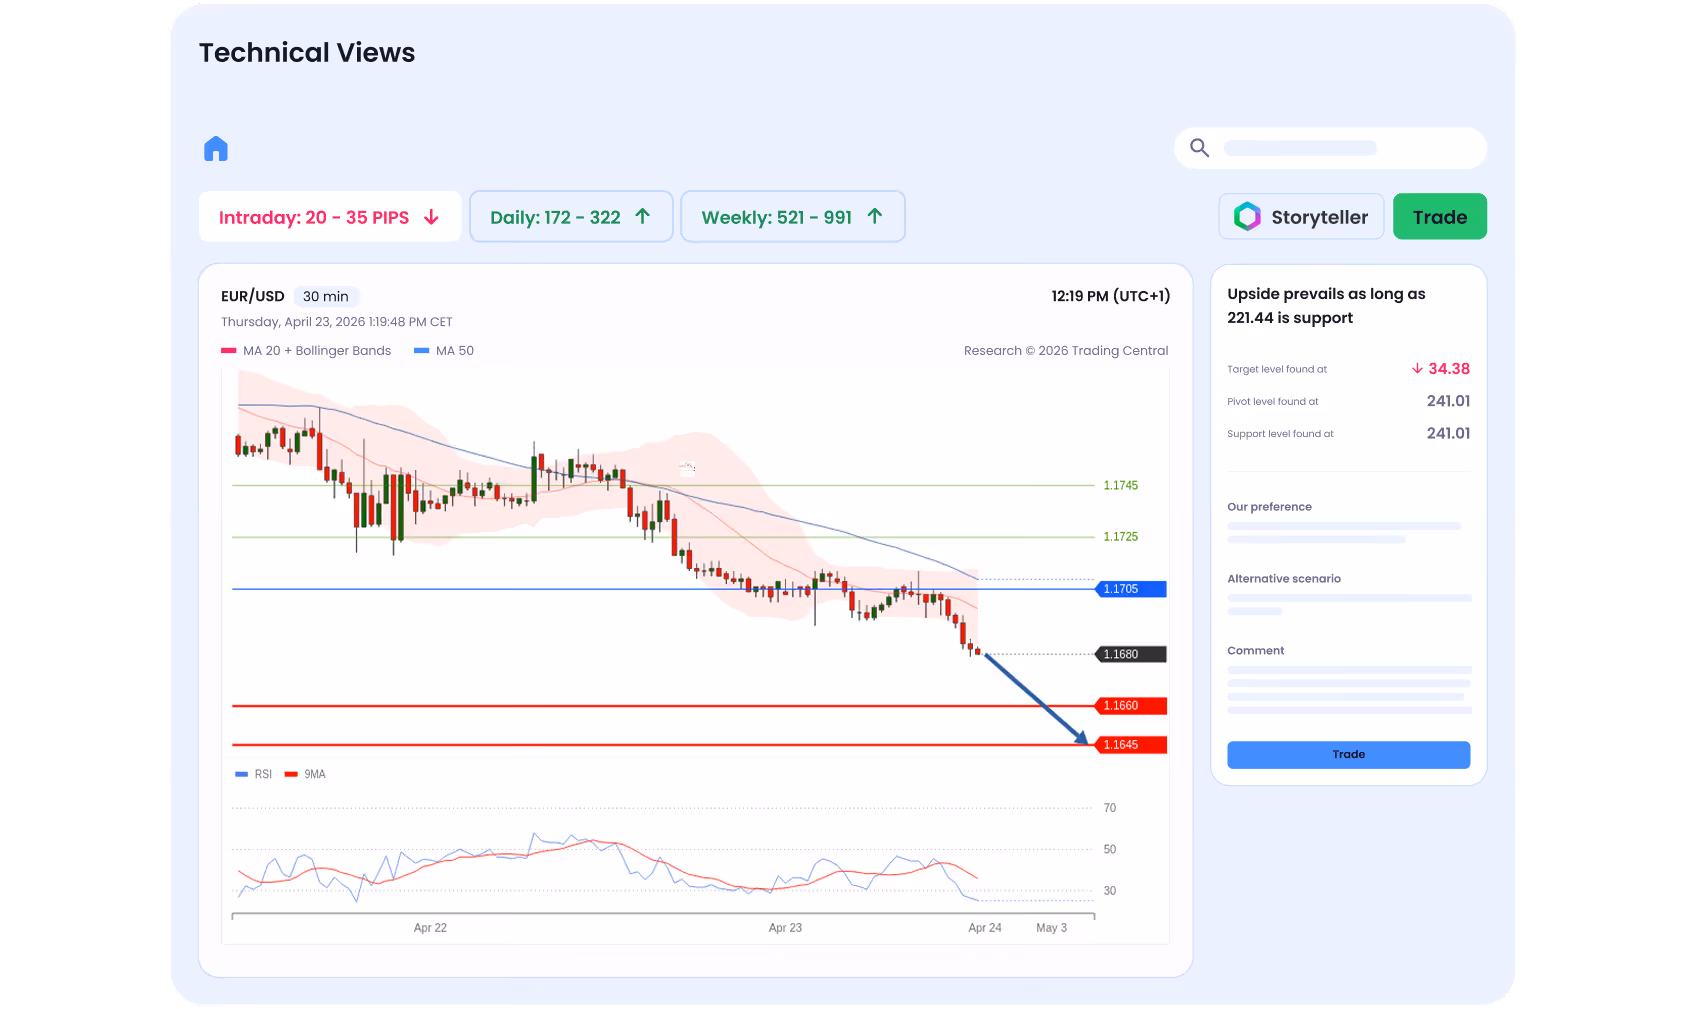This screenshot has width=1686, height=1009.
Task: Click the 1.1680 current price label
Action: [1131, 654]
